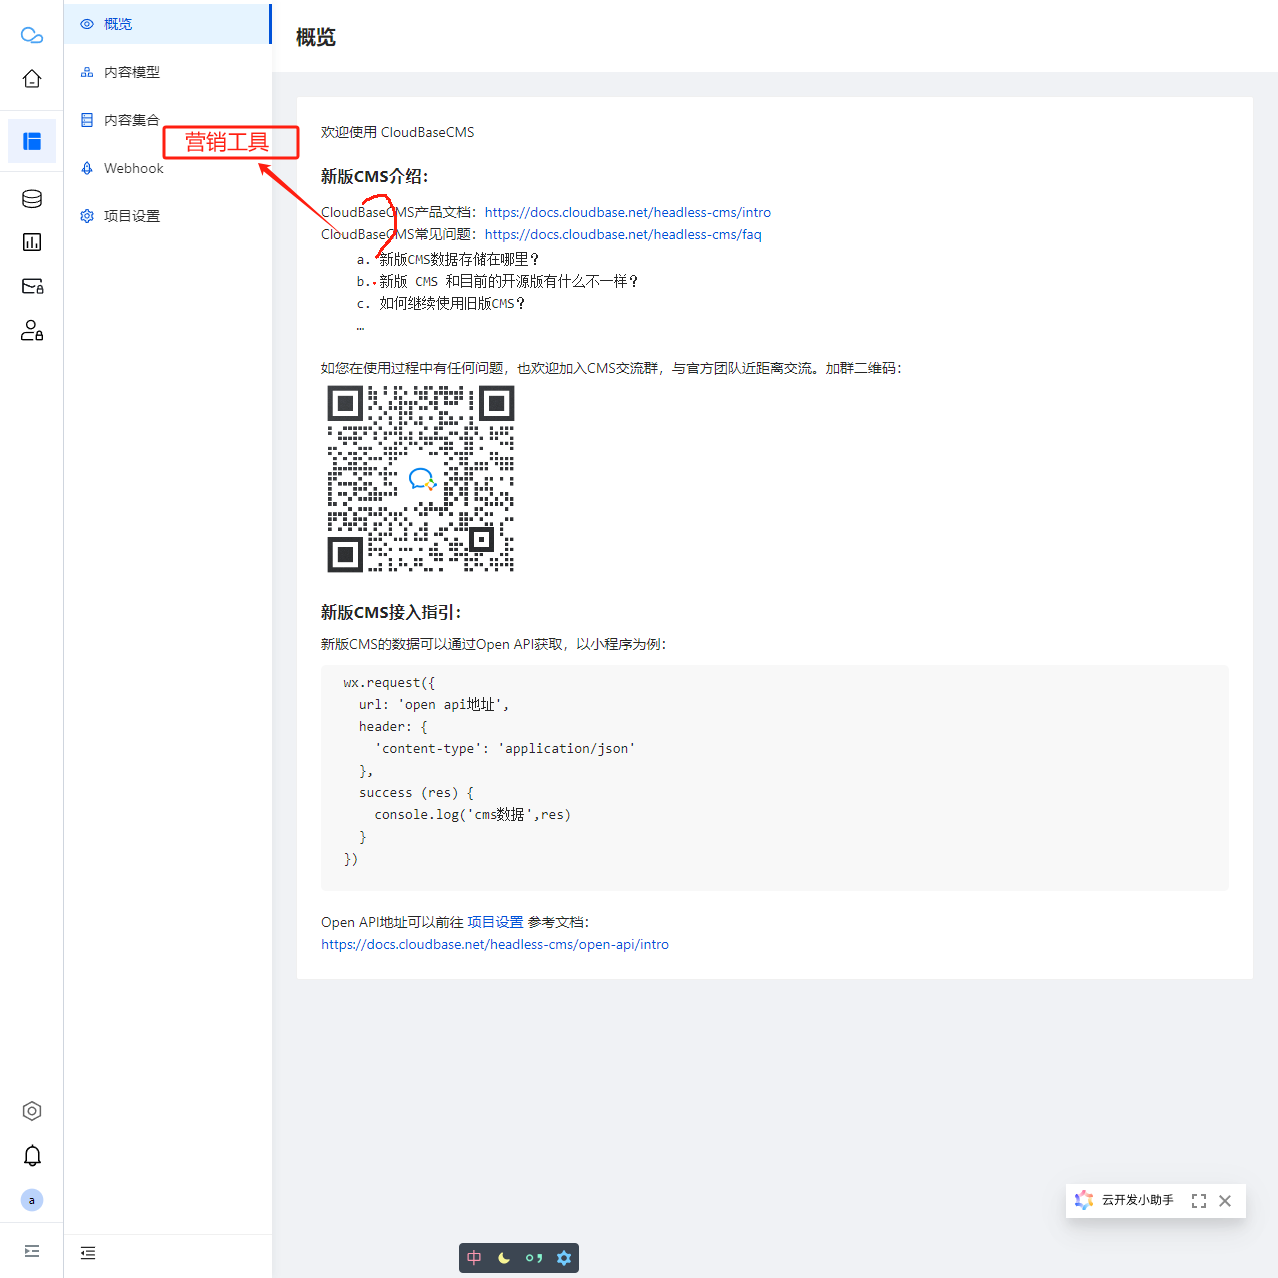This screenshot has height=1278, width=1278.
Task: Open the database cylinder icon
Action: click(x=32, y=198)
